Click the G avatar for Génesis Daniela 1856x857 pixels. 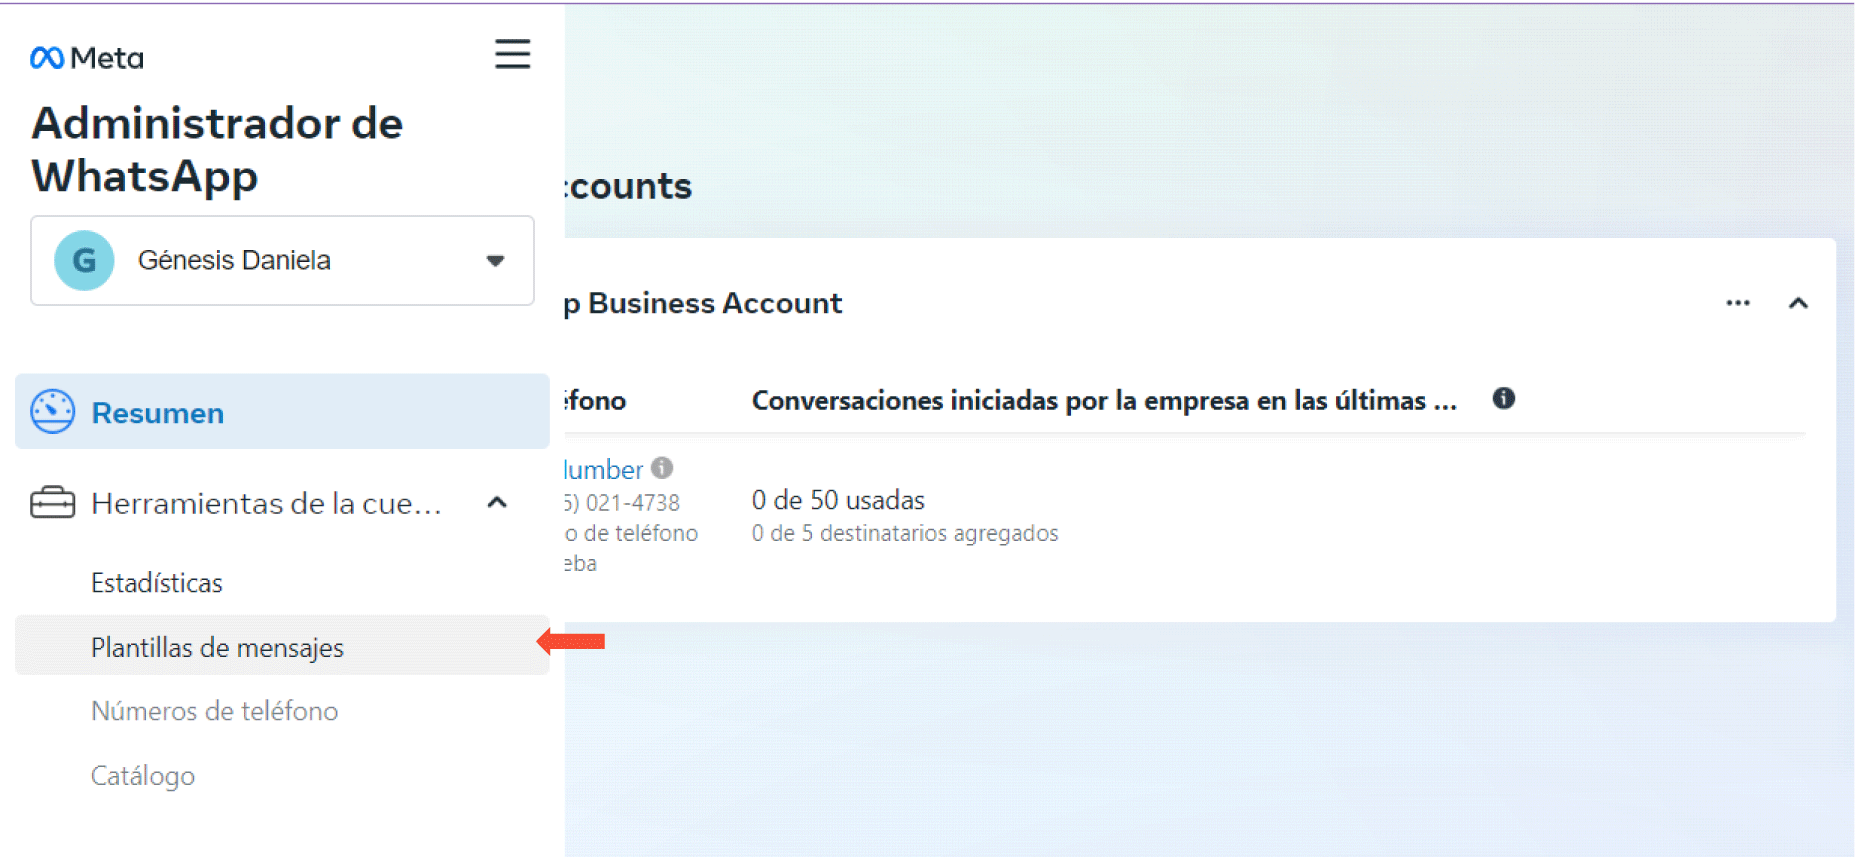(84, 260)
